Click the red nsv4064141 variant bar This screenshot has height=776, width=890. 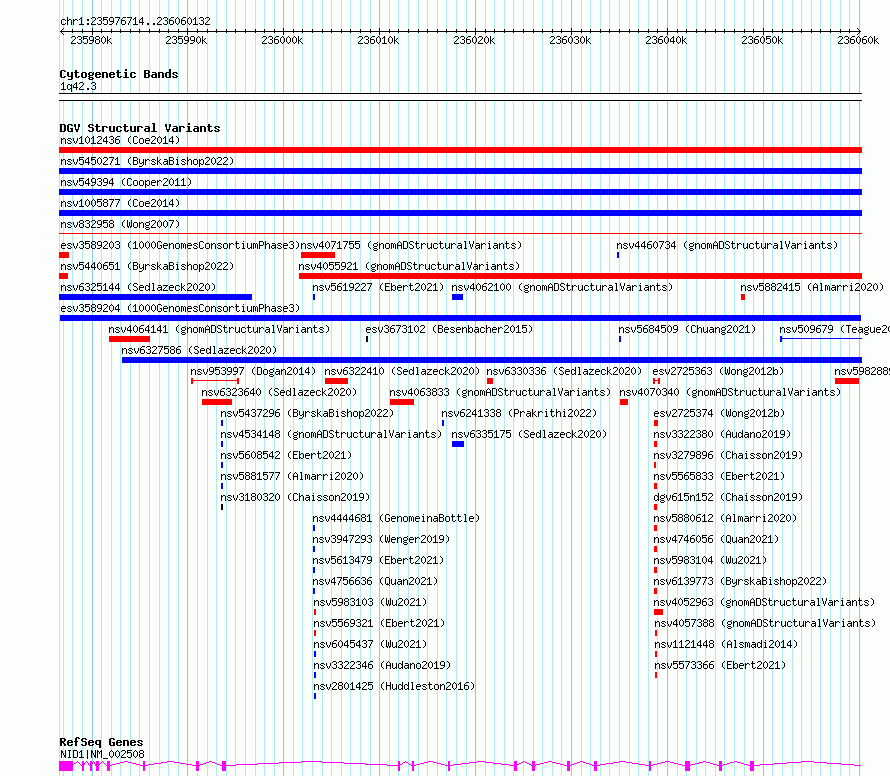129,339
